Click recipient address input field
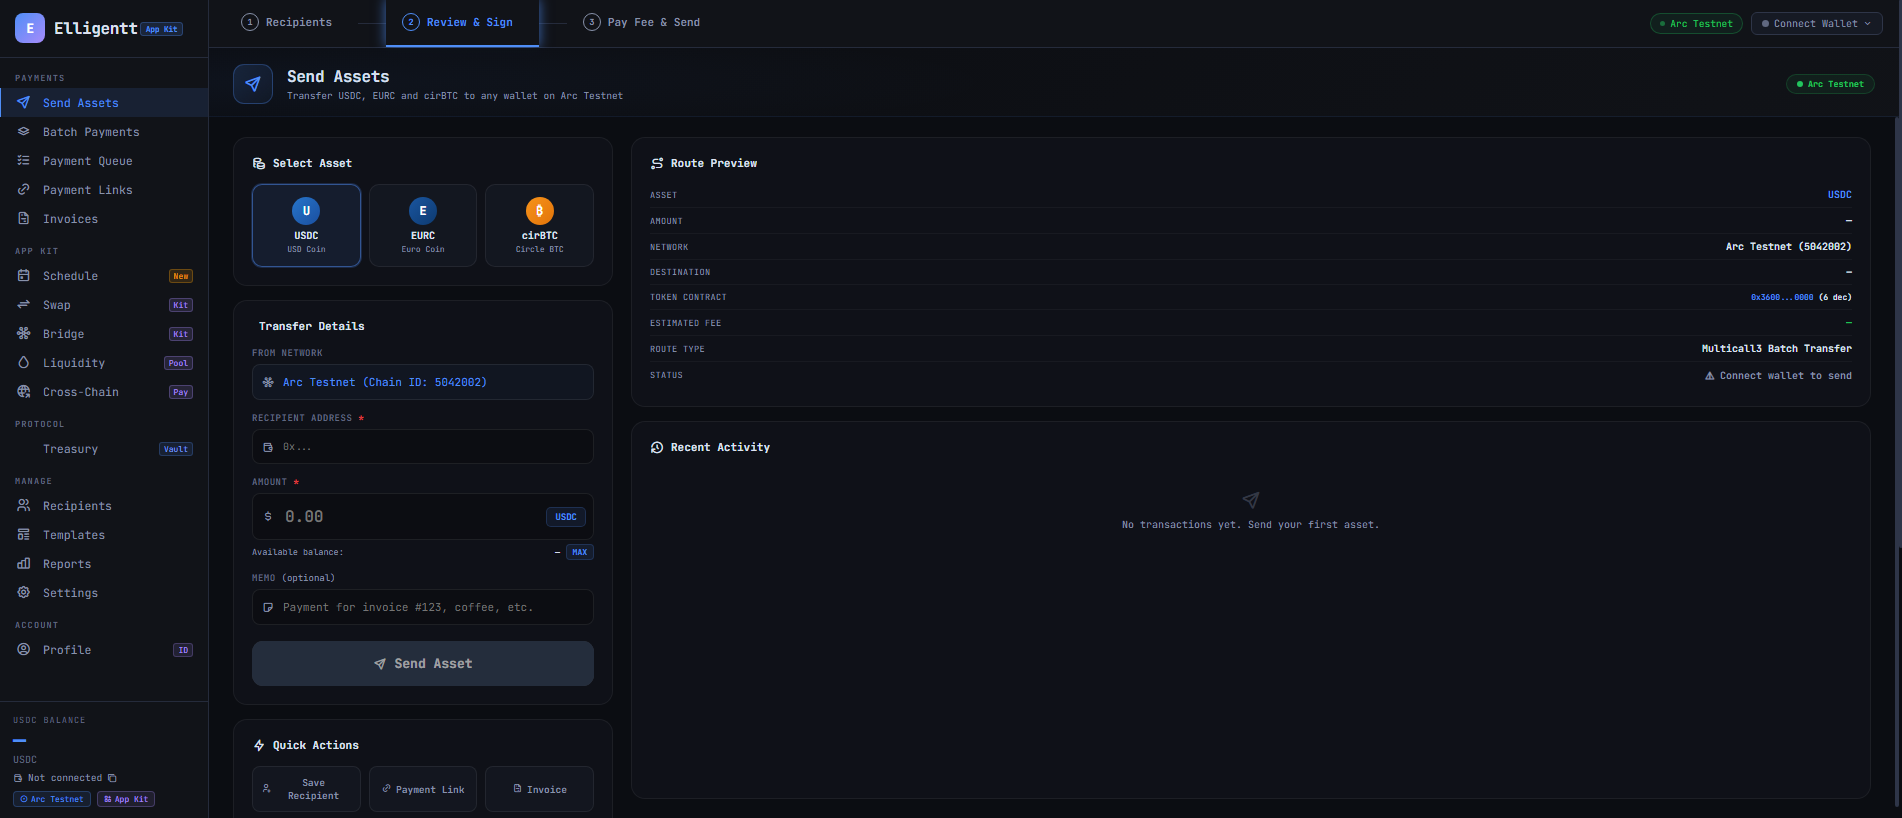The image size is (1902, 818). [x=423, y=447]
